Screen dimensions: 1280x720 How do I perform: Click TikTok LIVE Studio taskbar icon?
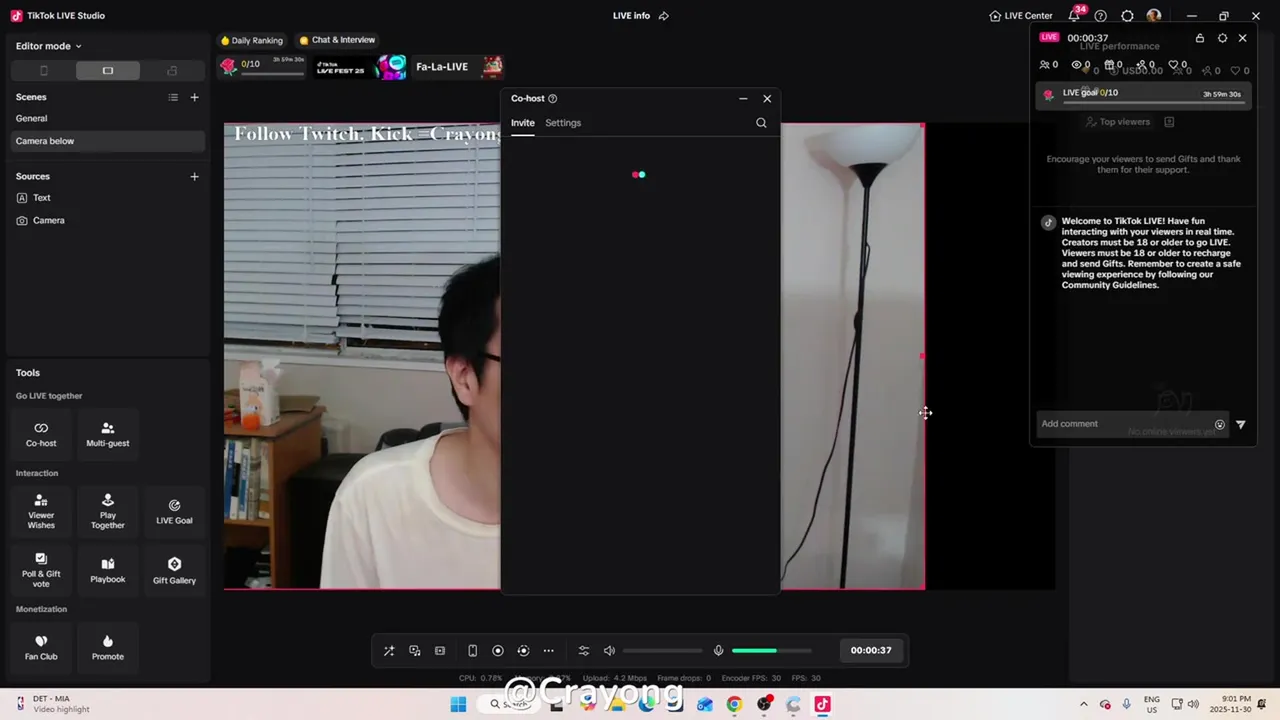pos(822,705)
